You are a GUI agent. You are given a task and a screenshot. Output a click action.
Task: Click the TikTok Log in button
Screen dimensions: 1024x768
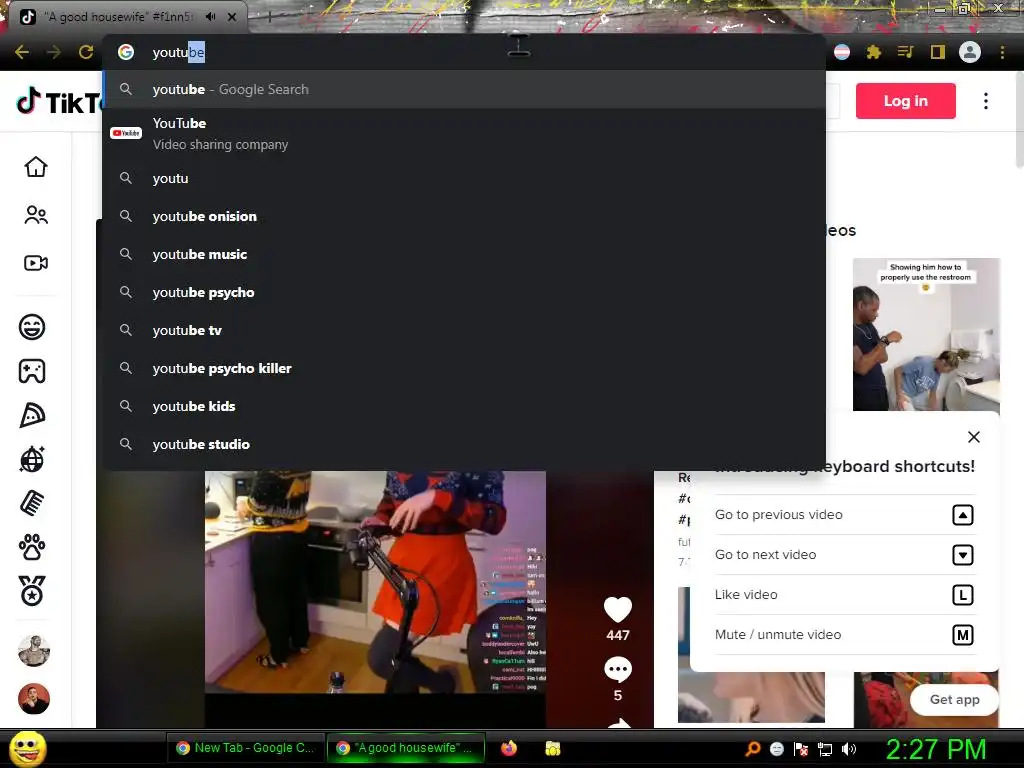point(905,101)
